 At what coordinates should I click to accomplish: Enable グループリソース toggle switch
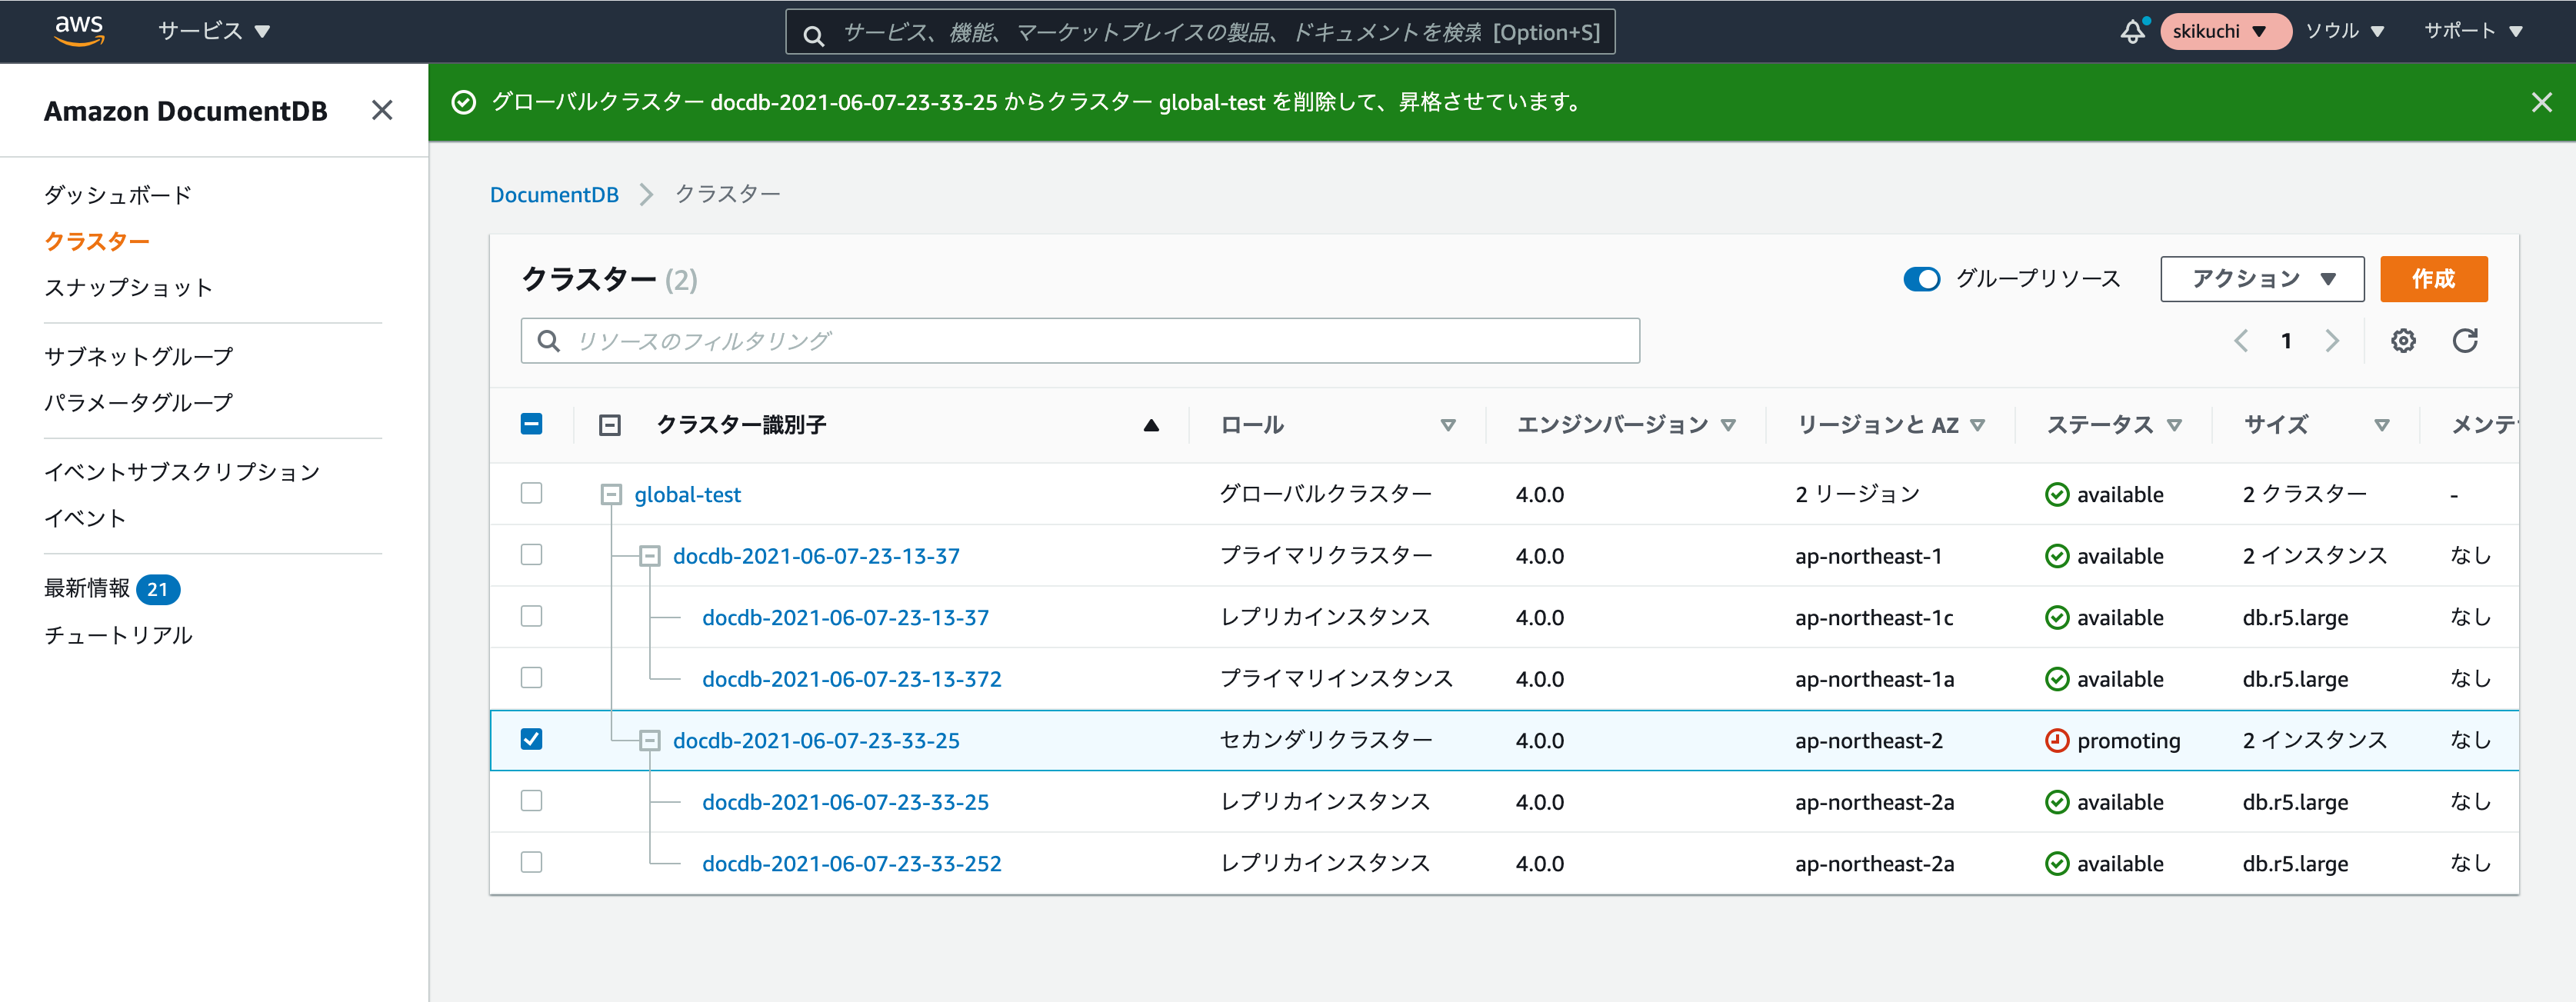1921,279
